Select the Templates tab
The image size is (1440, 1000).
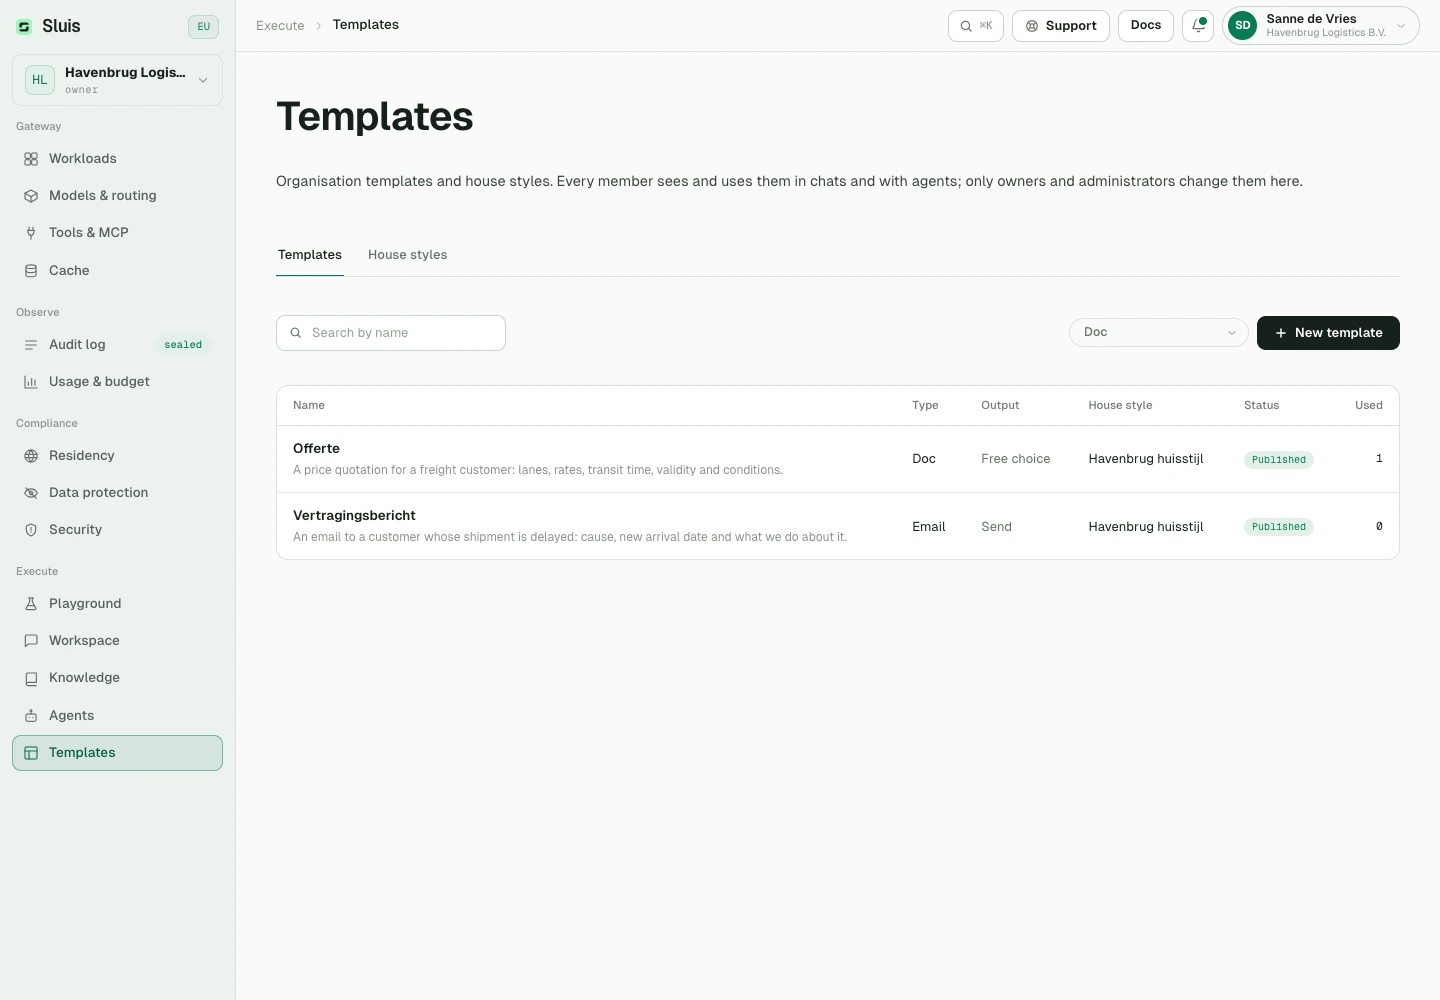click(x=310, y=255)
